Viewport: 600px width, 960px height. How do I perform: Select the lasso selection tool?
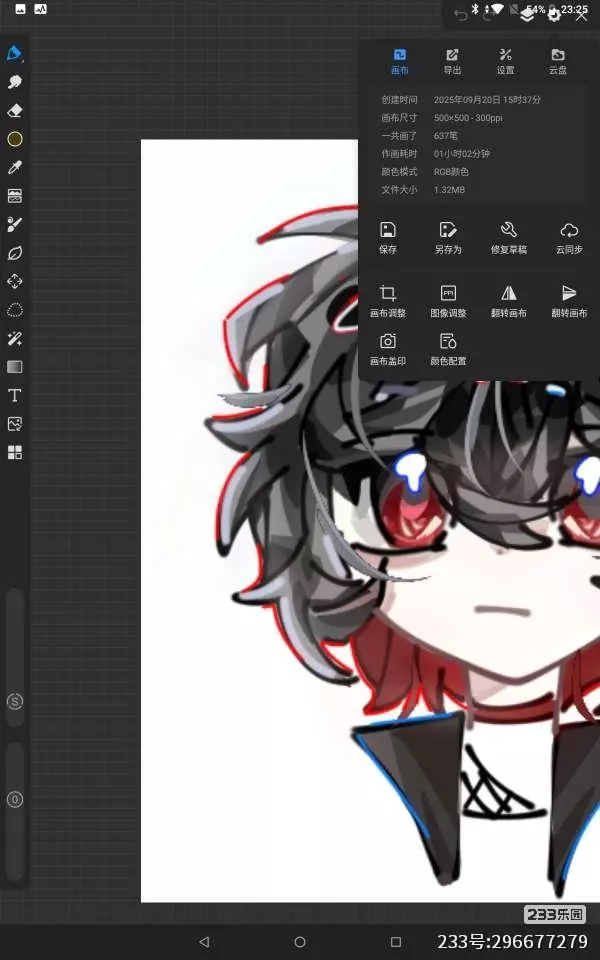click(15, 310)
